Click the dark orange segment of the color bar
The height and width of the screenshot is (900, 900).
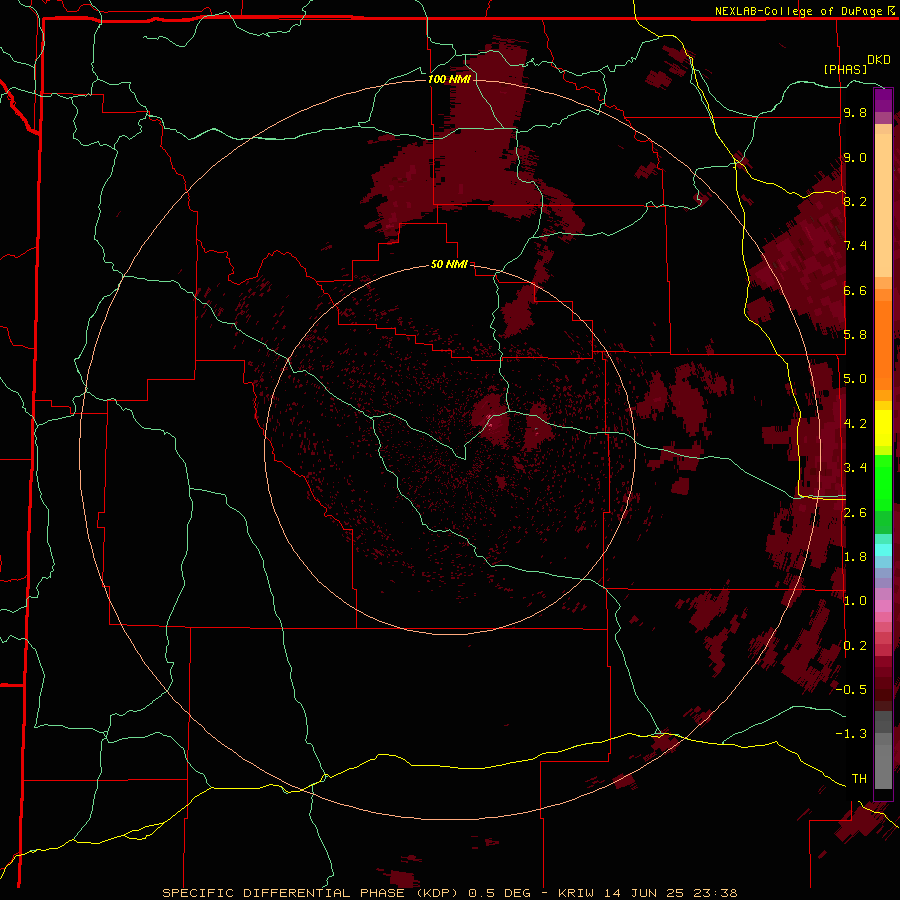coord(883,344)
